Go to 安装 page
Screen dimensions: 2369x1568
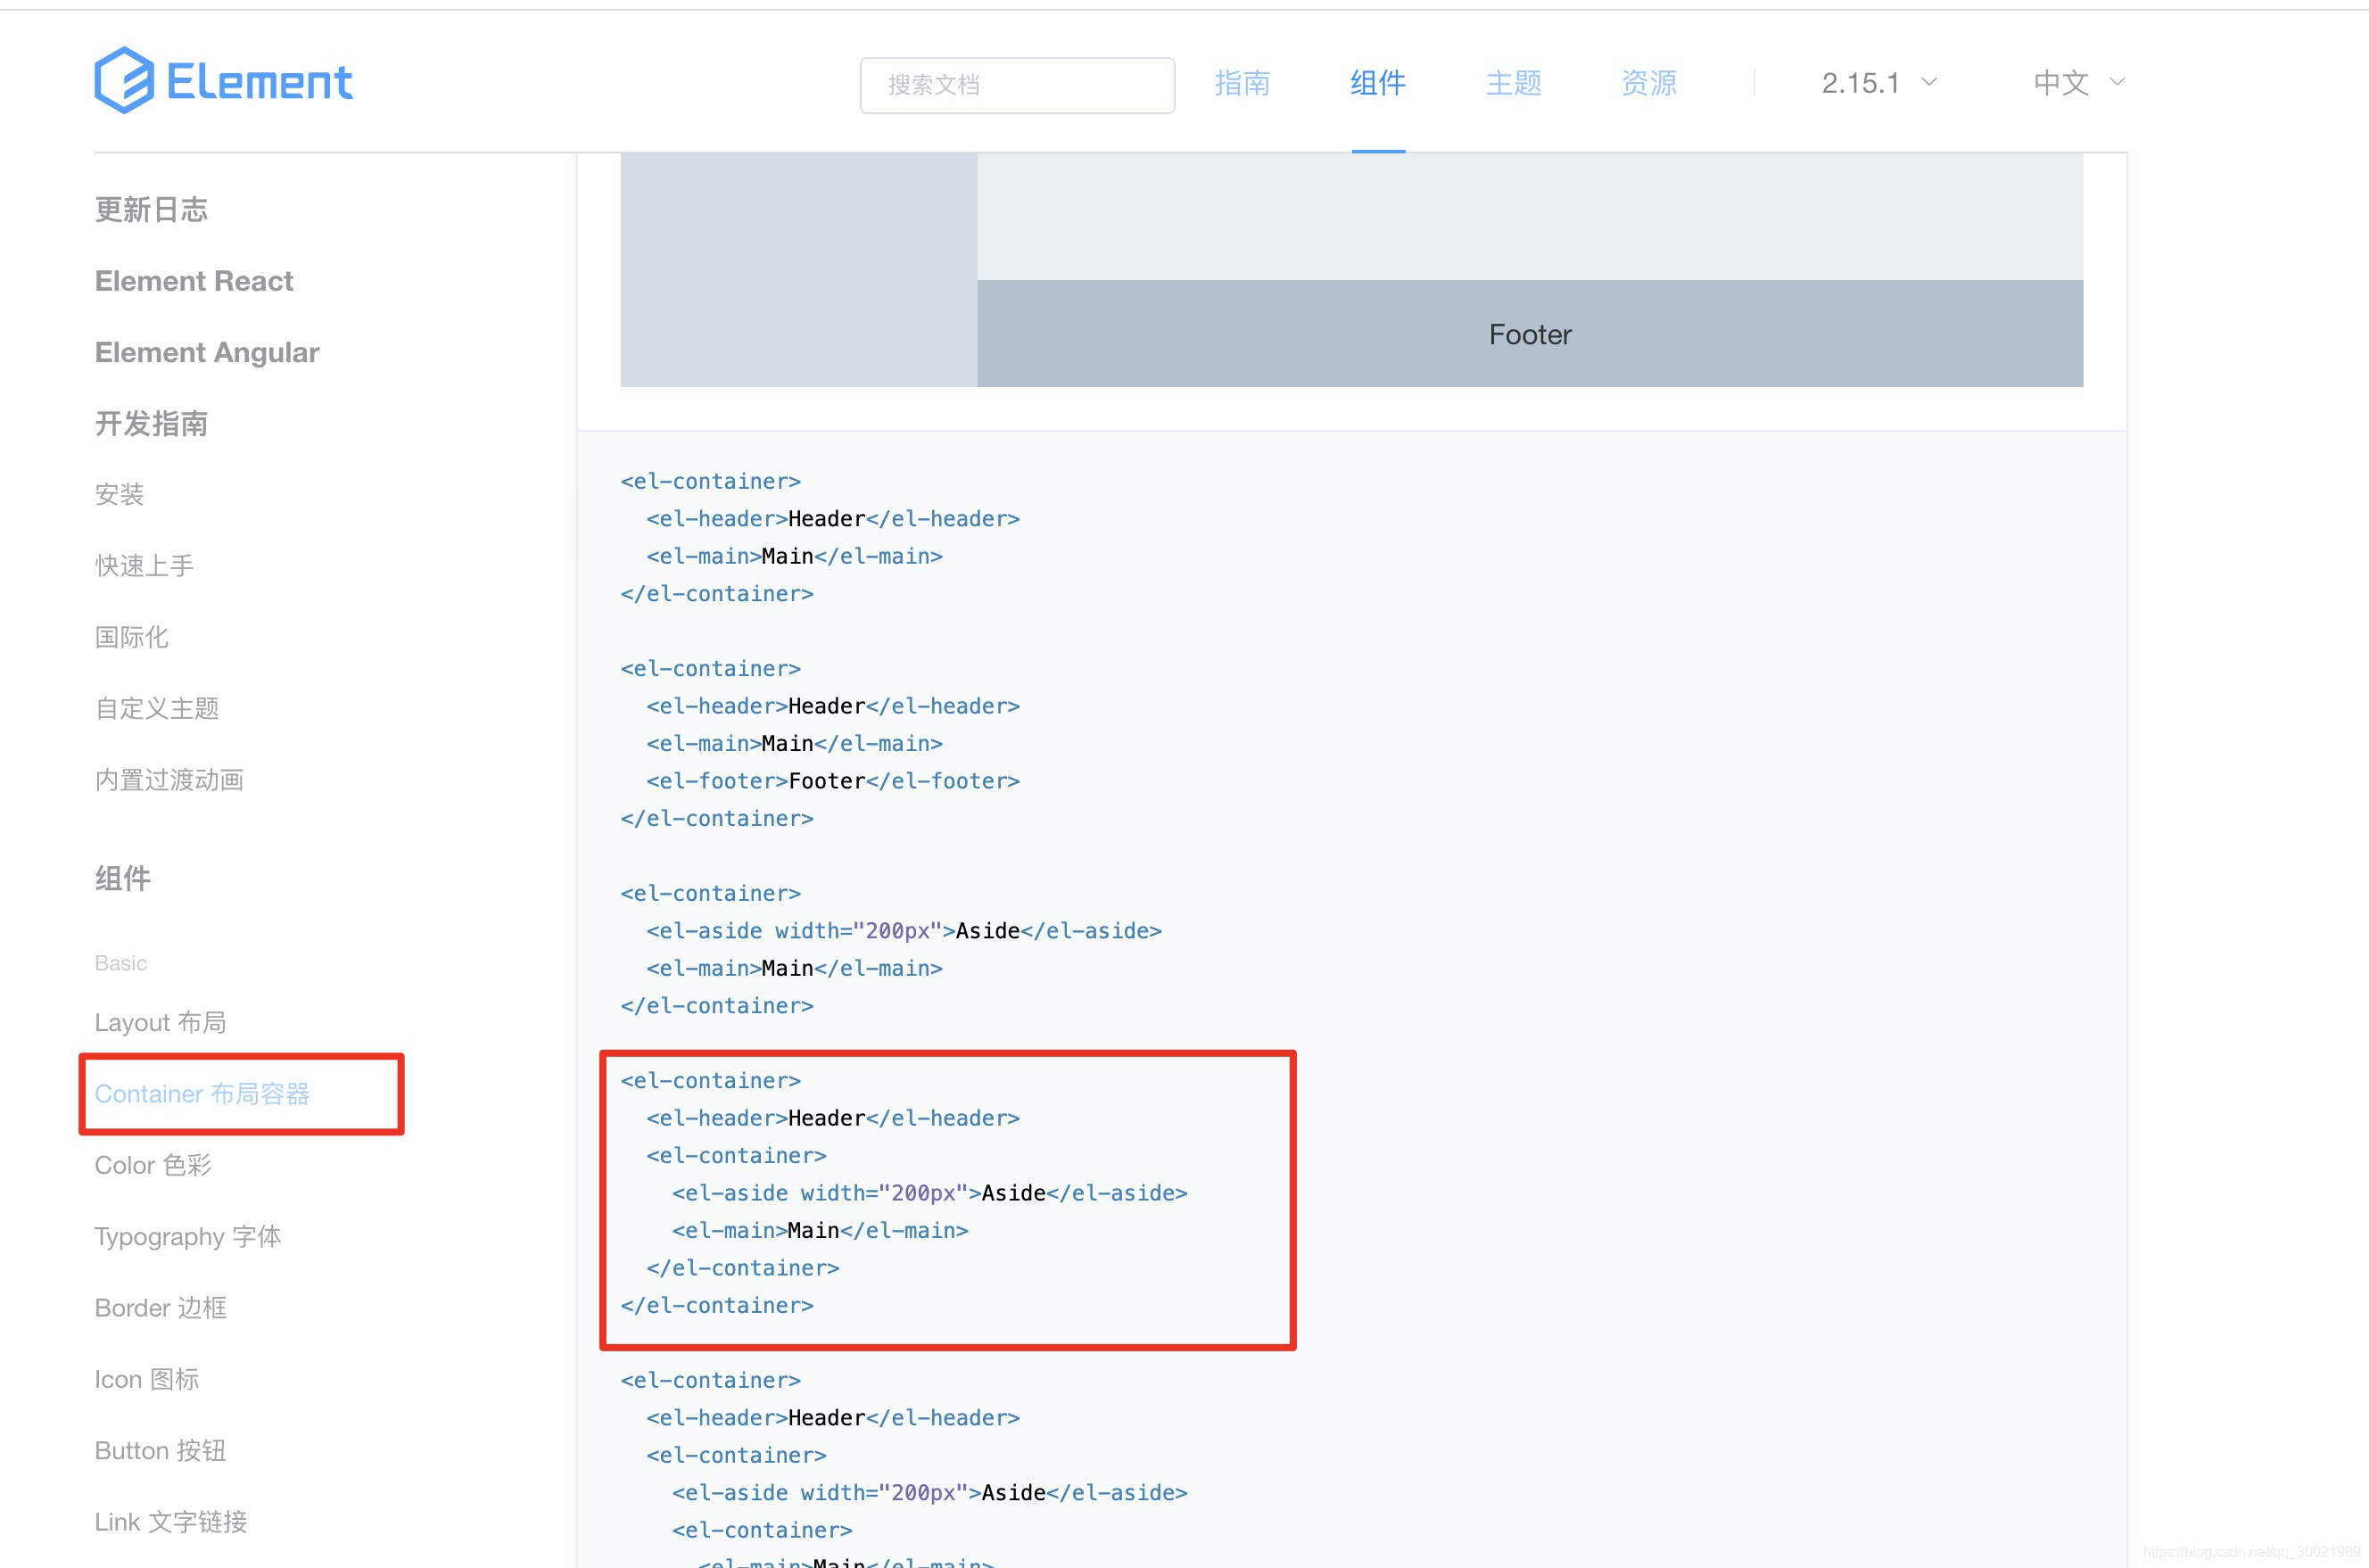point(119,494)
